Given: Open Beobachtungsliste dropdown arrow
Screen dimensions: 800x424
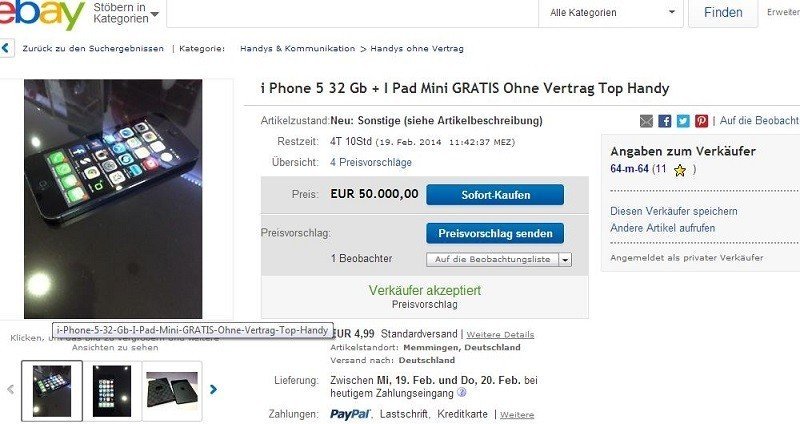Looking at the screenshot, I should click(565, 260).
